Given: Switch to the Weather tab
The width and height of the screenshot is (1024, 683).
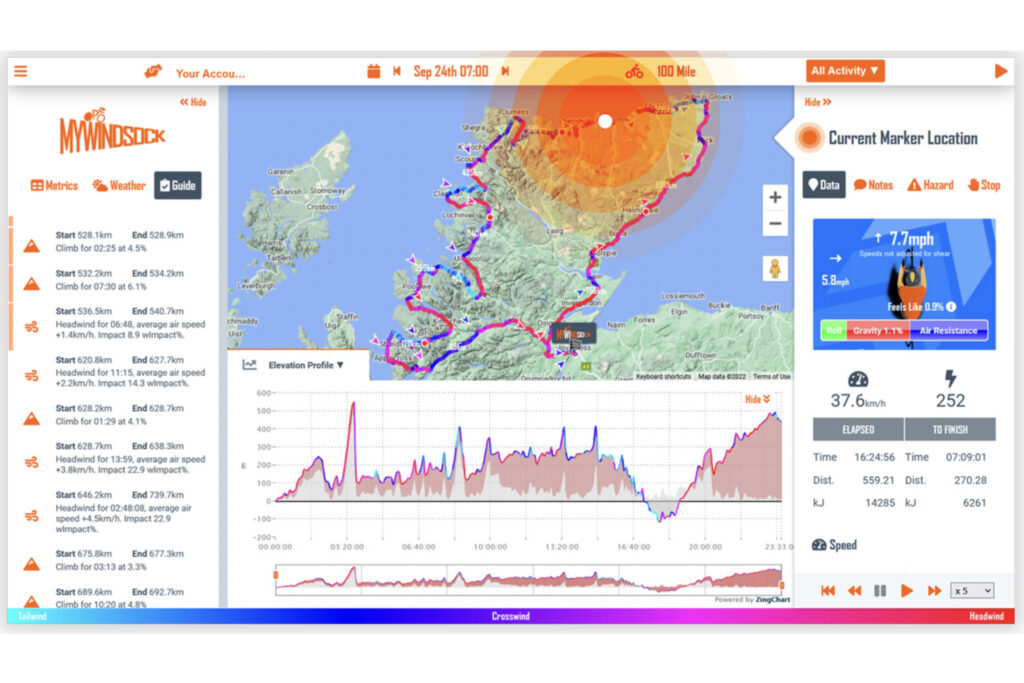Looking at the screenshot, I should (119, 185).
